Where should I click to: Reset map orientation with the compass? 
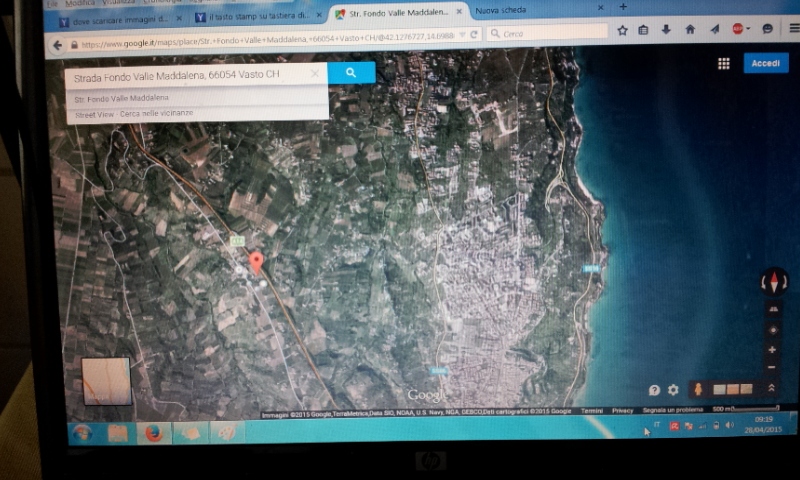(x=773, y=282)
